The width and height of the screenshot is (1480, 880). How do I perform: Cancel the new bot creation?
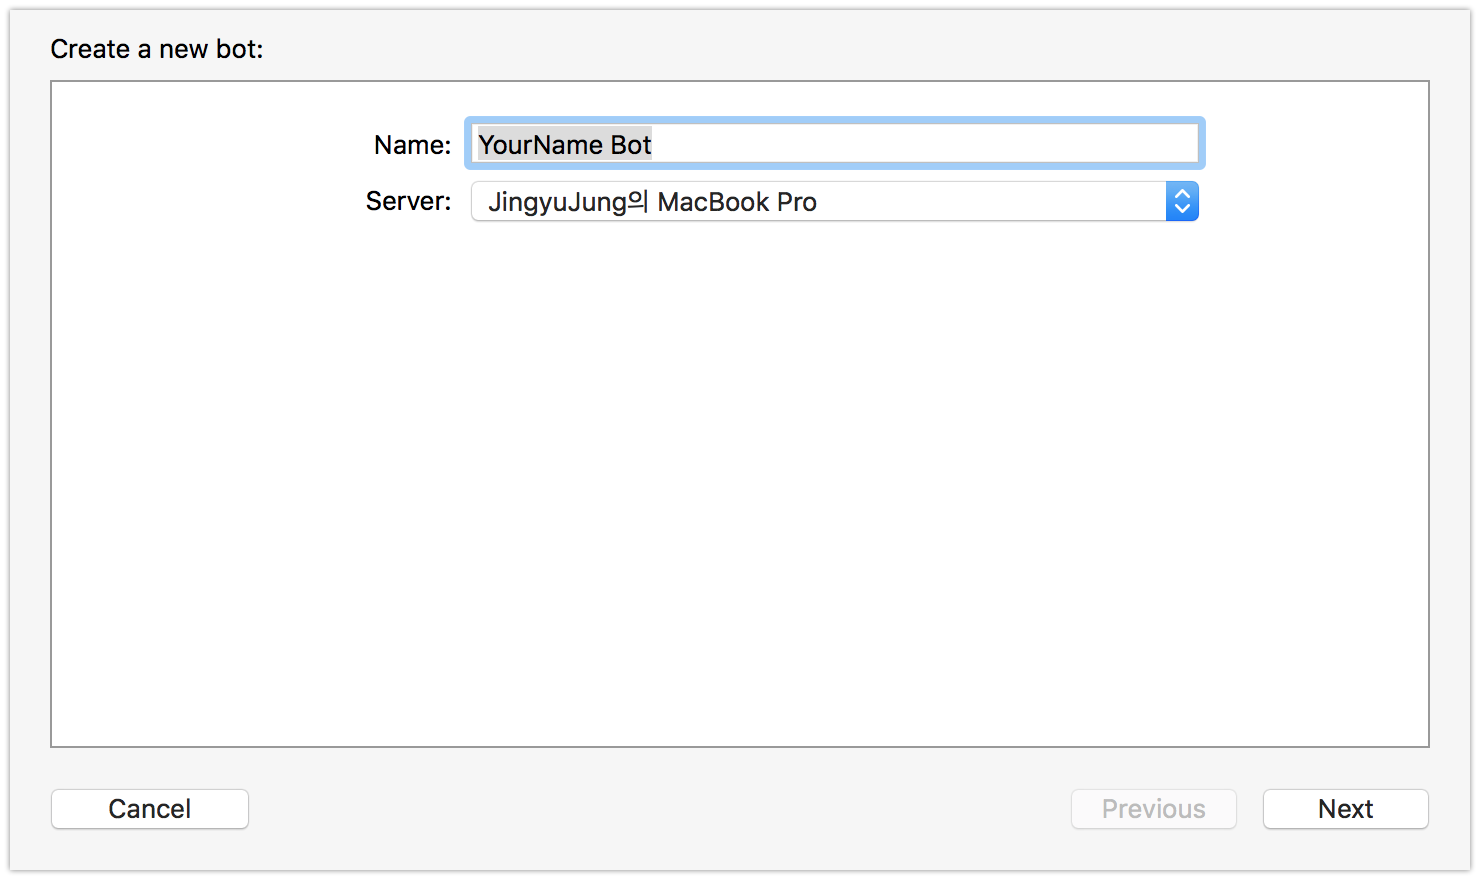pos(150,809)
